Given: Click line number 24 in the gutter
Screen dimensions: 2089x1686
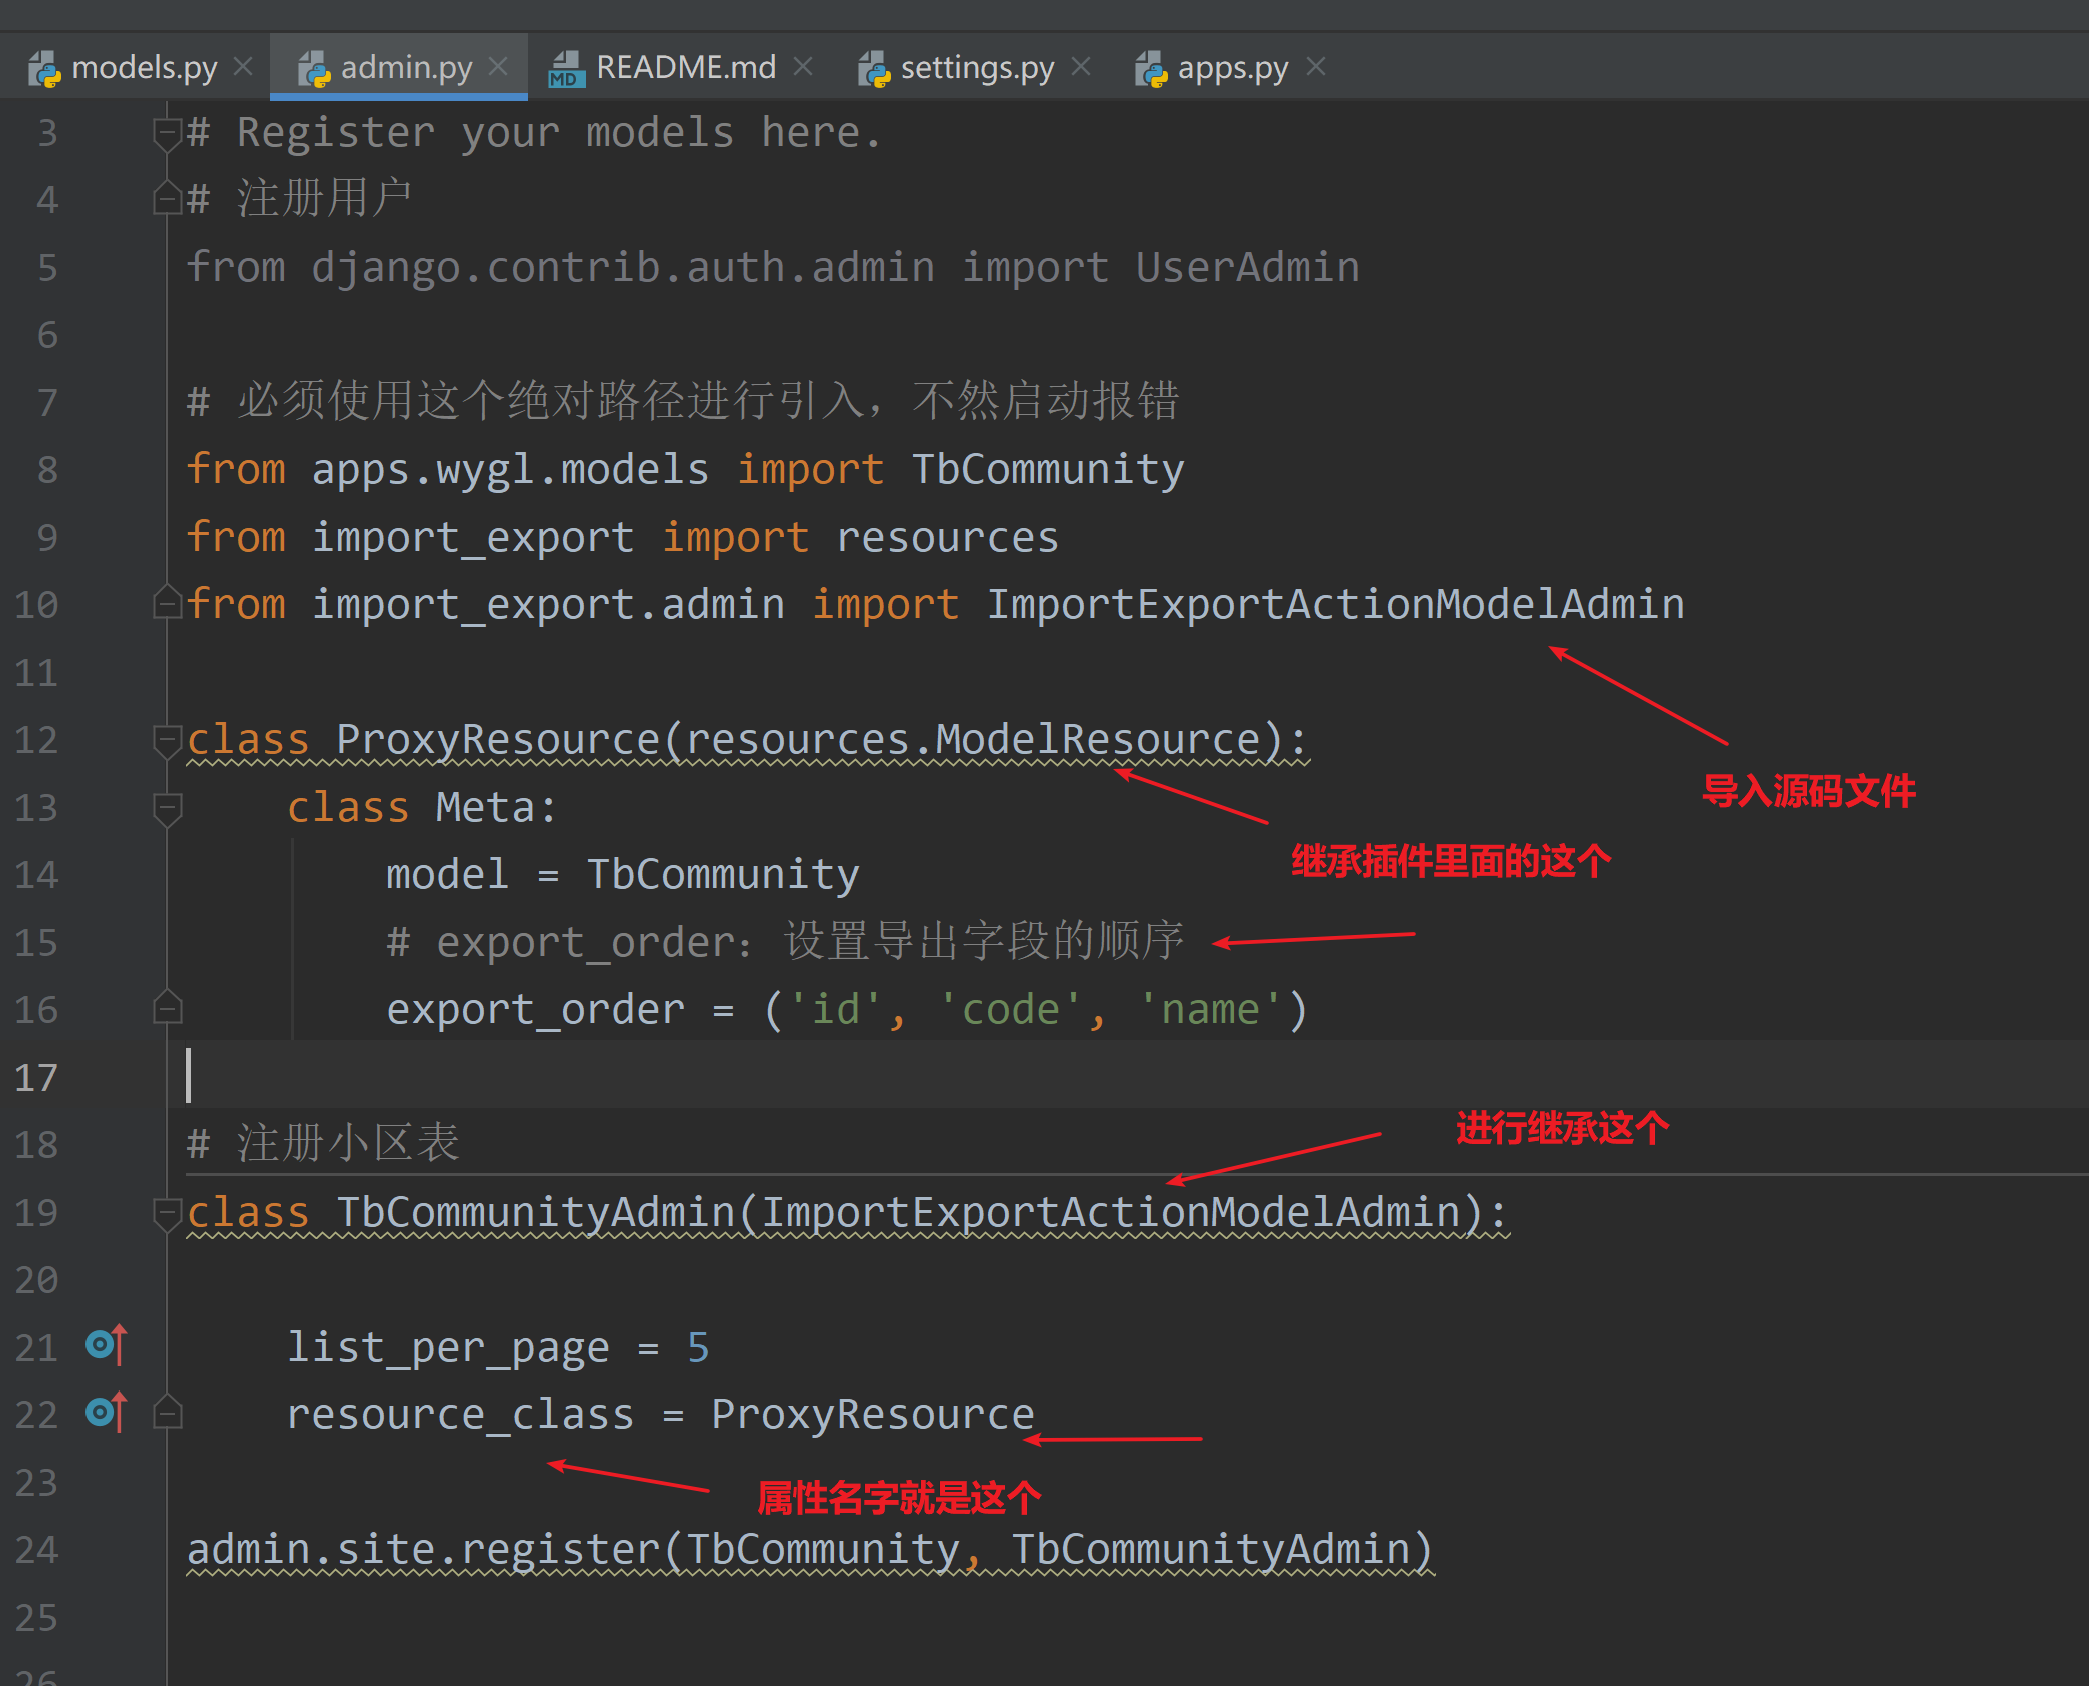Looking at the screenshot, I should 36,1550.
